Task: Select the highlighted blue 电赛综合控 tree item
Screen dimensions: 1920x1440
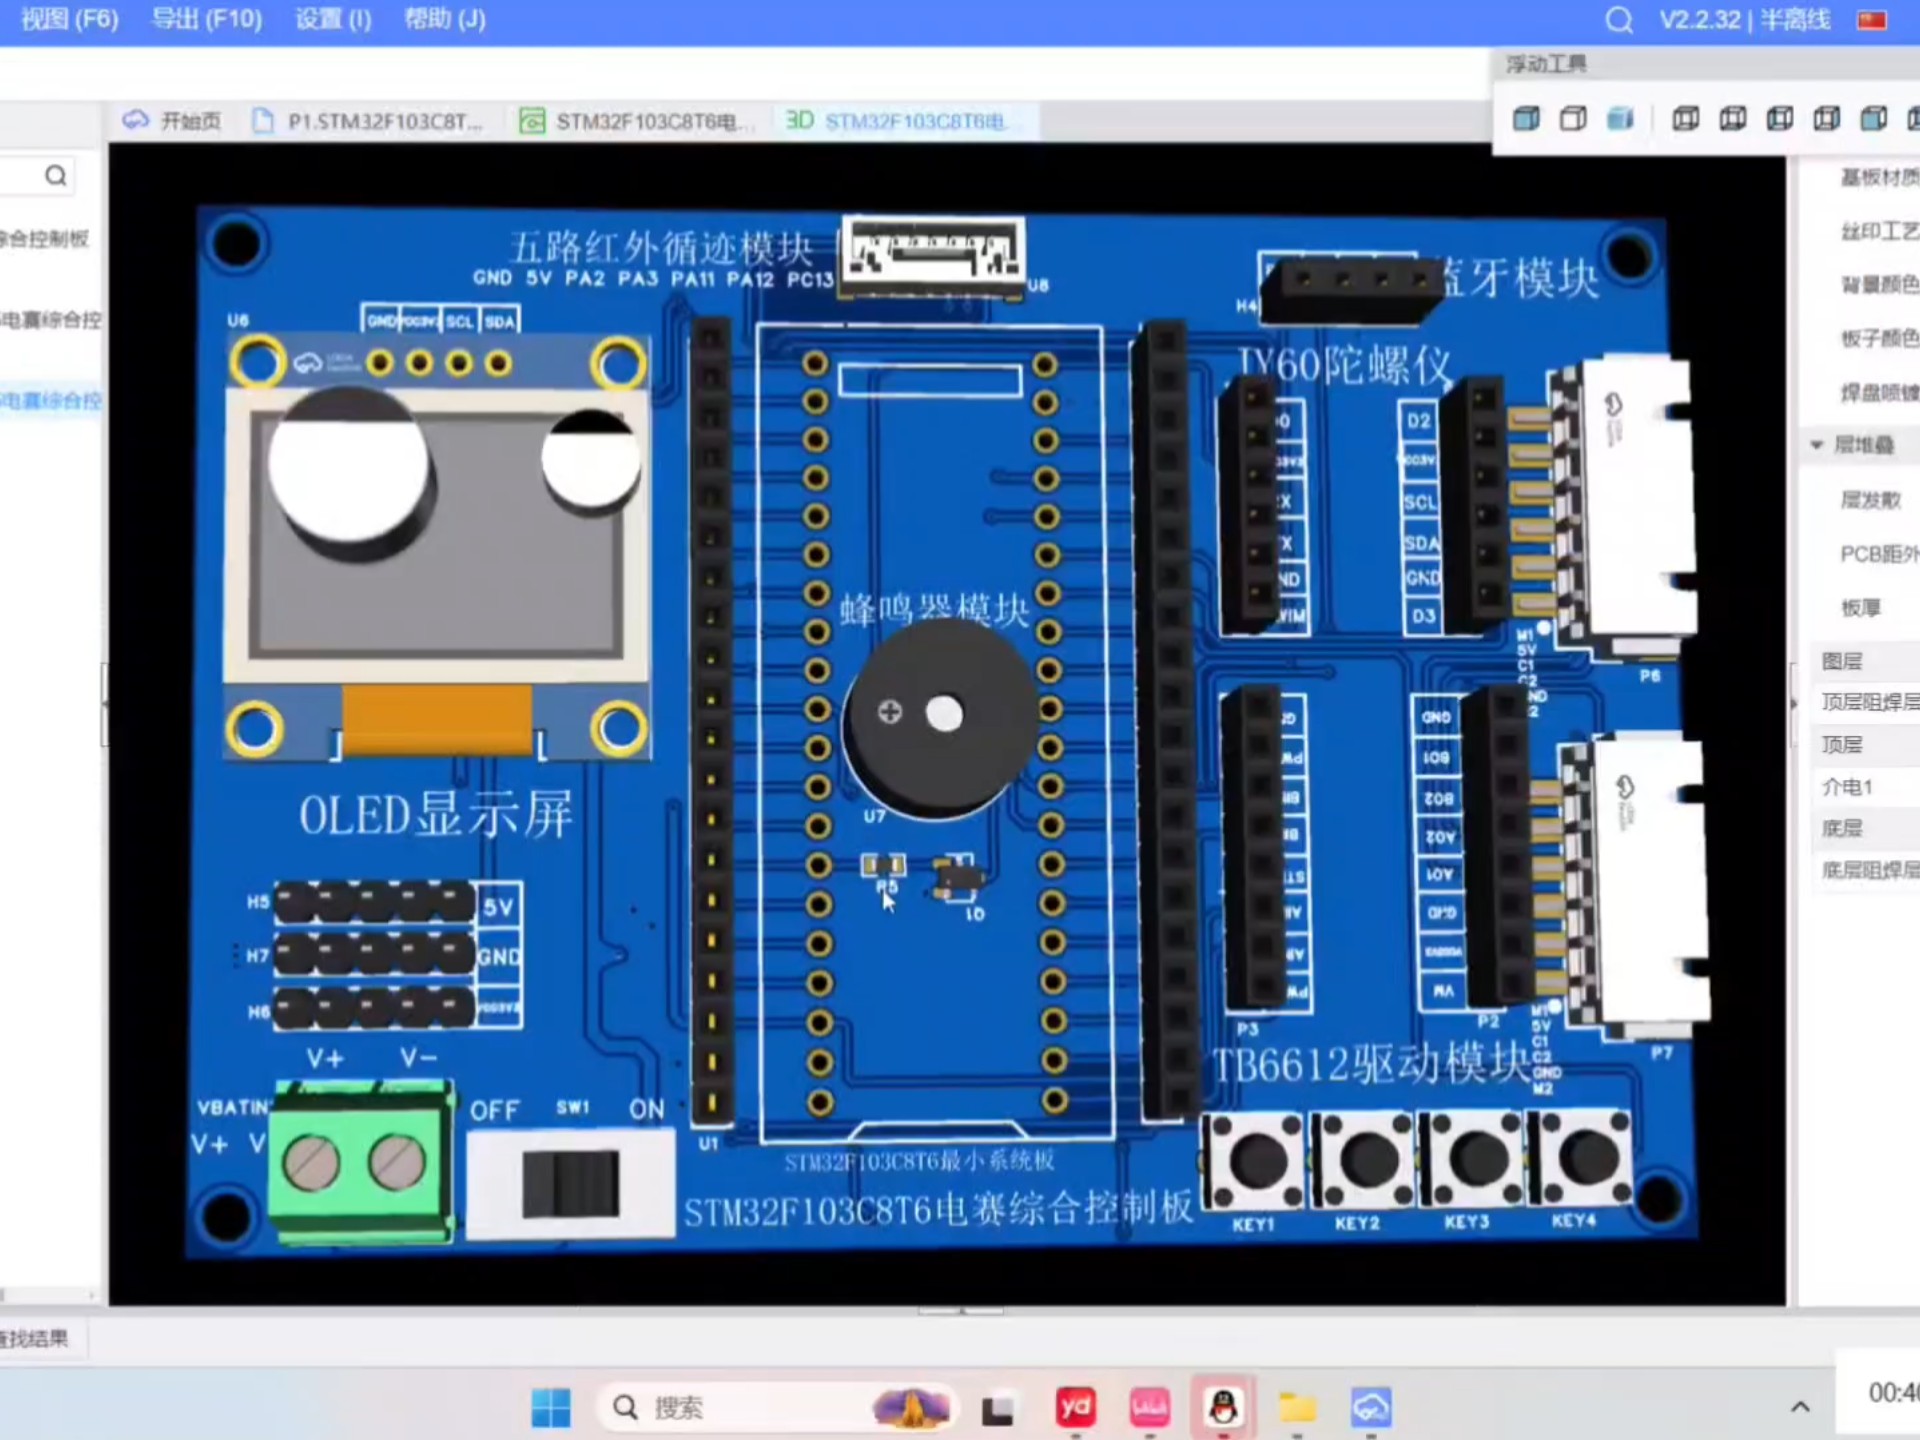Action: coord(50,402)
